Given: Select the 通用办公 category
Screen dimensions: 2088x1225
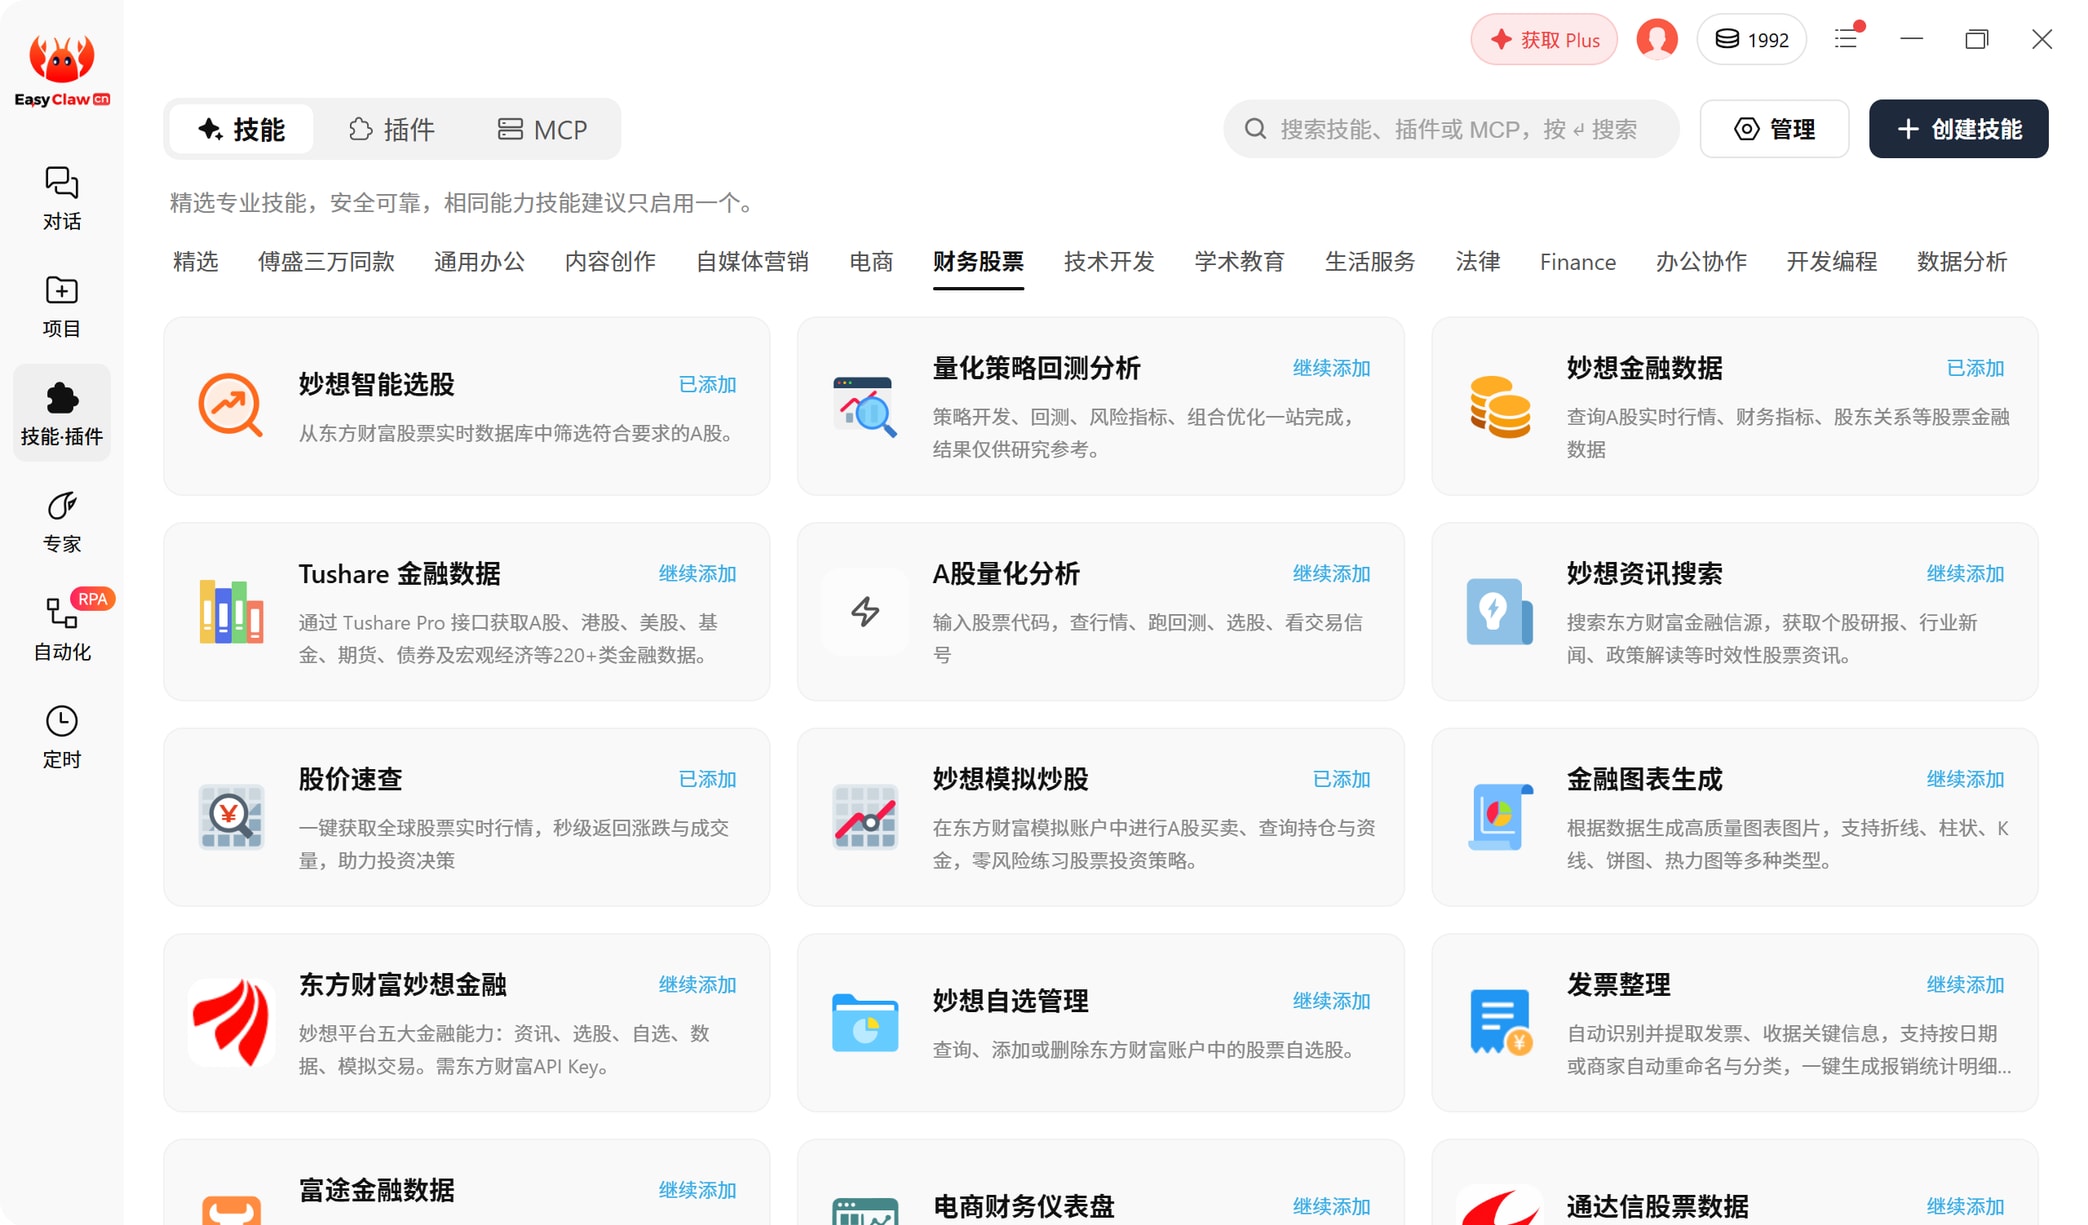Looking at the screenshot, I should point(479,262).
